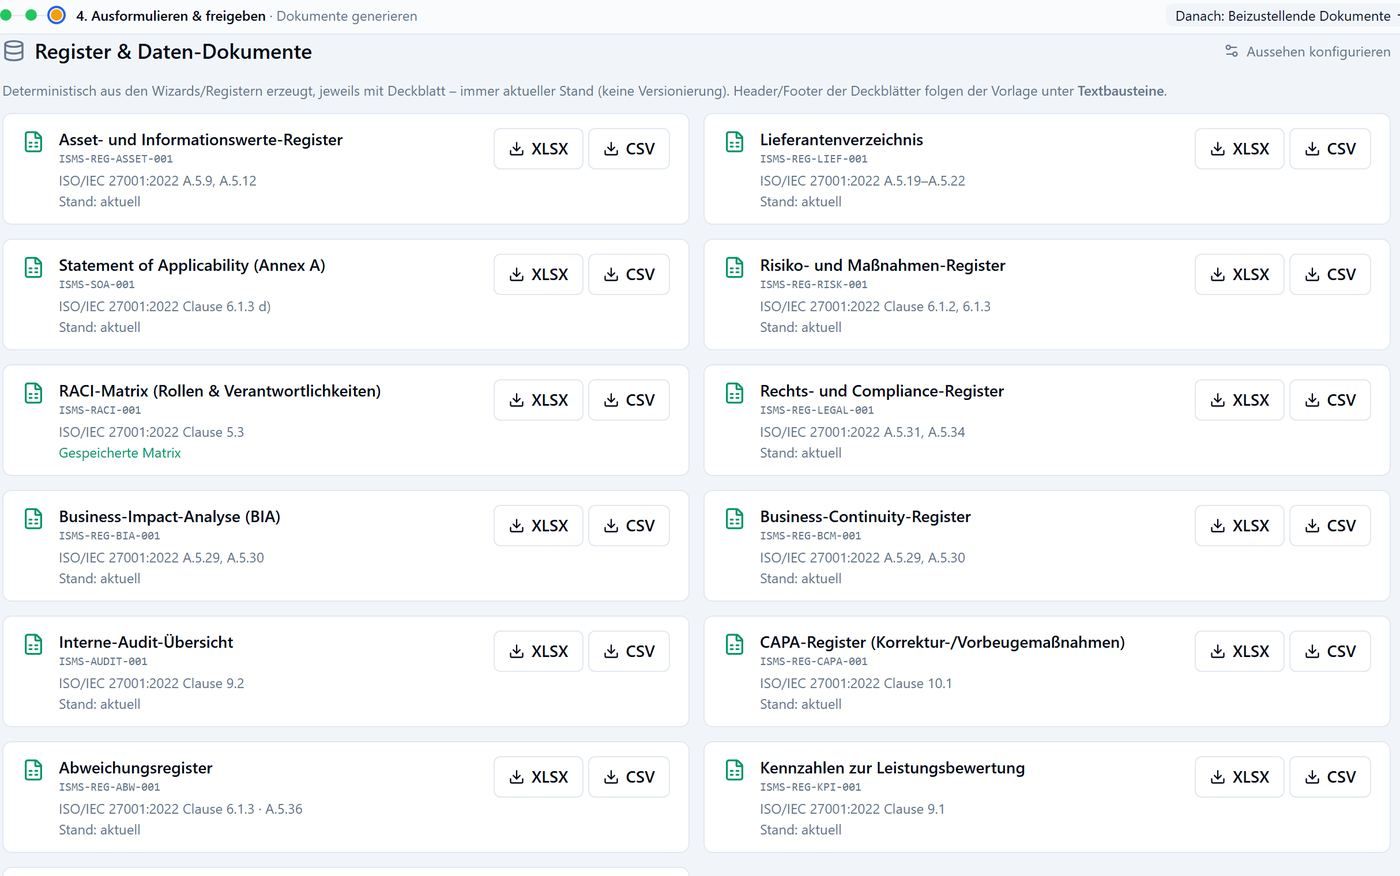Export Risiko- und Maßnahmen-Register XLSX
The image size is (1400, 876).
pos(1239,275)
